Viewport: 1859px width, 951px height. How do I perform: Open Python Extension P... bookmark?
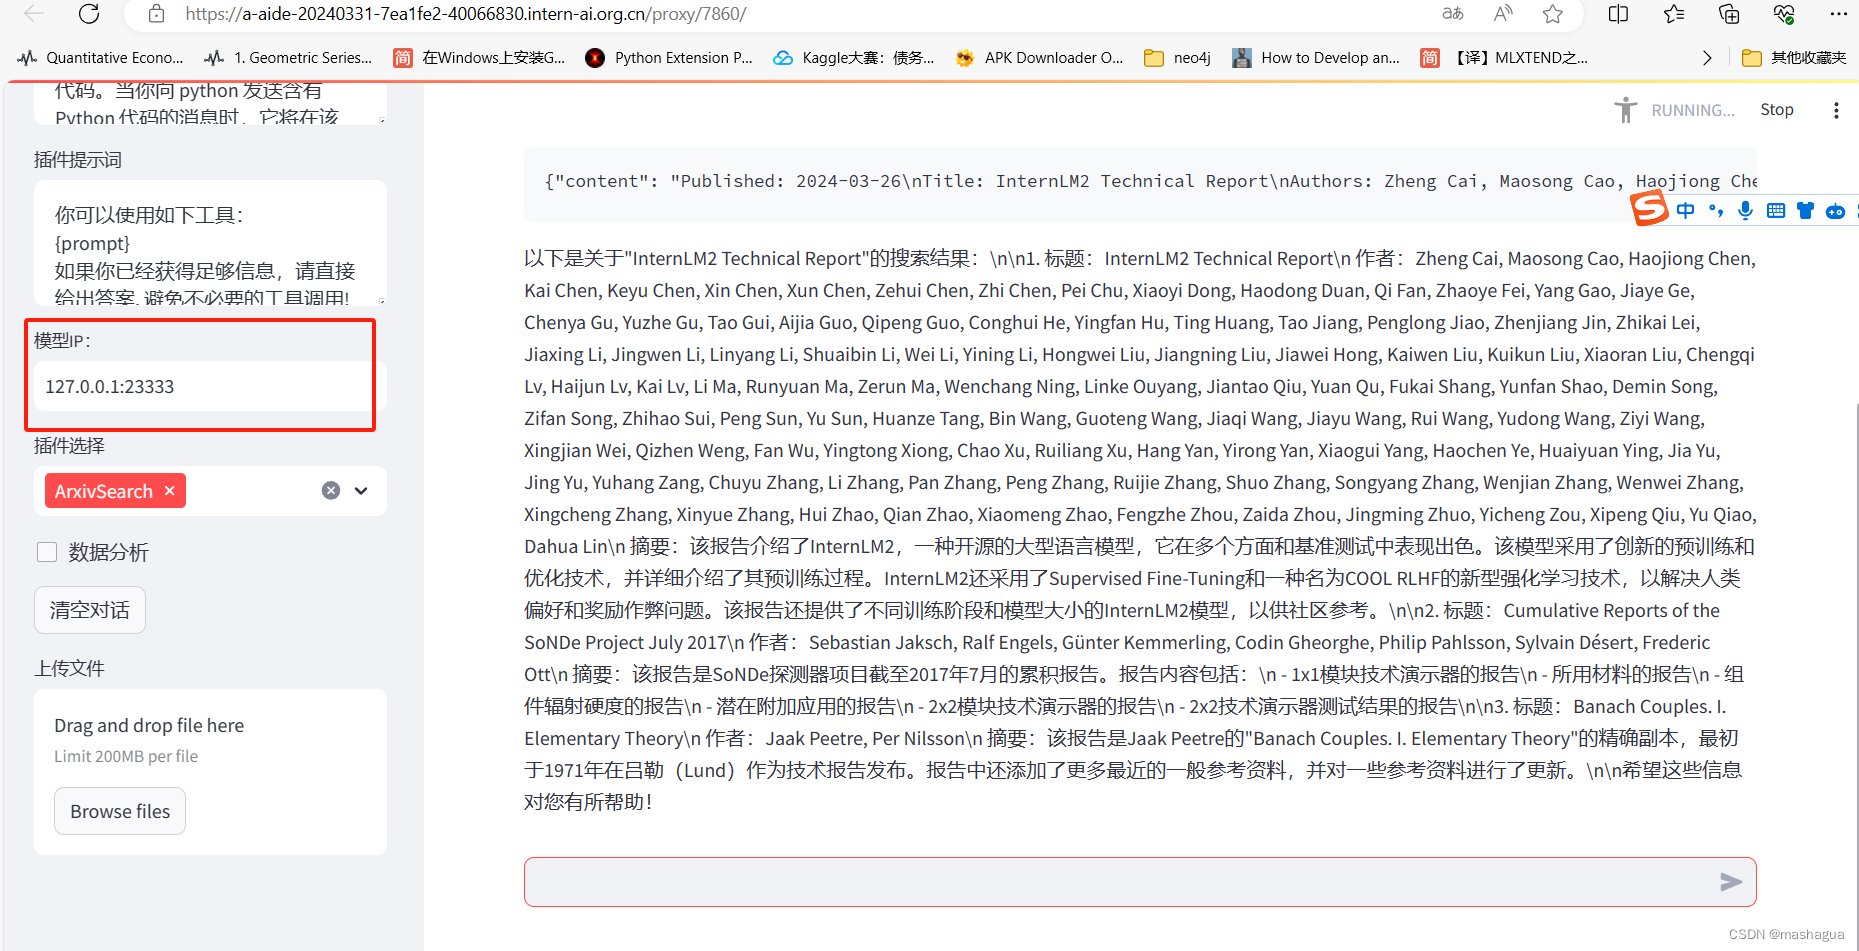[669, 58]
